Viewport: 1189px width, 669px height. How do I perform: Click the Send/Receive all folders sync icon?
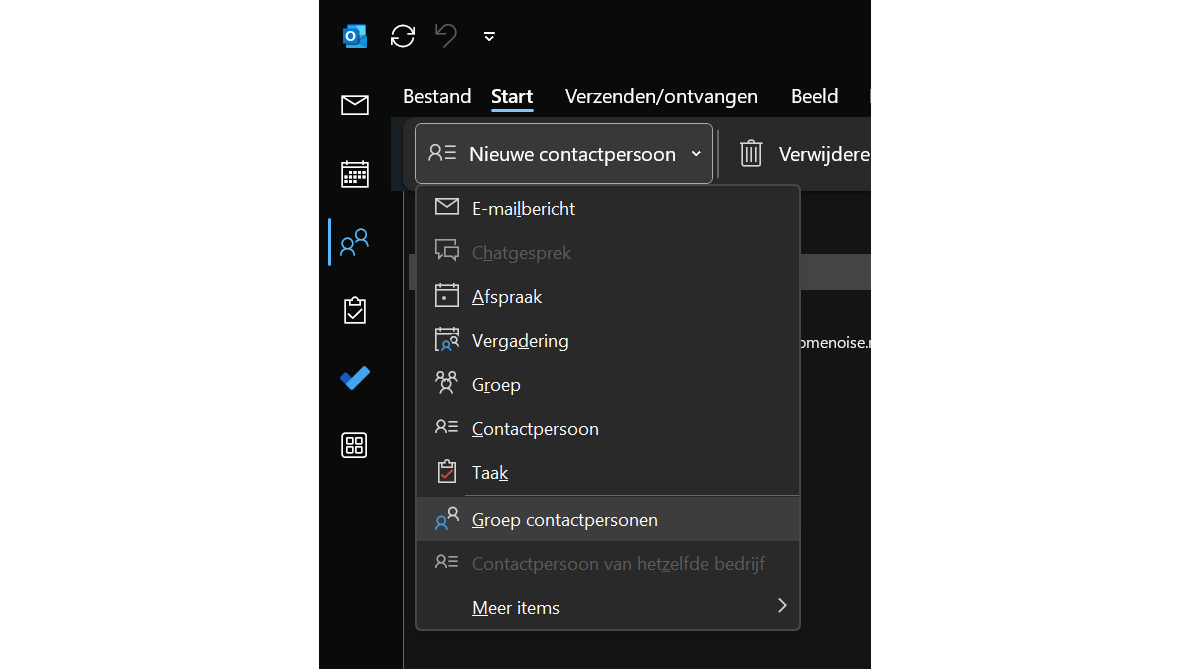[x=403, y=36]
